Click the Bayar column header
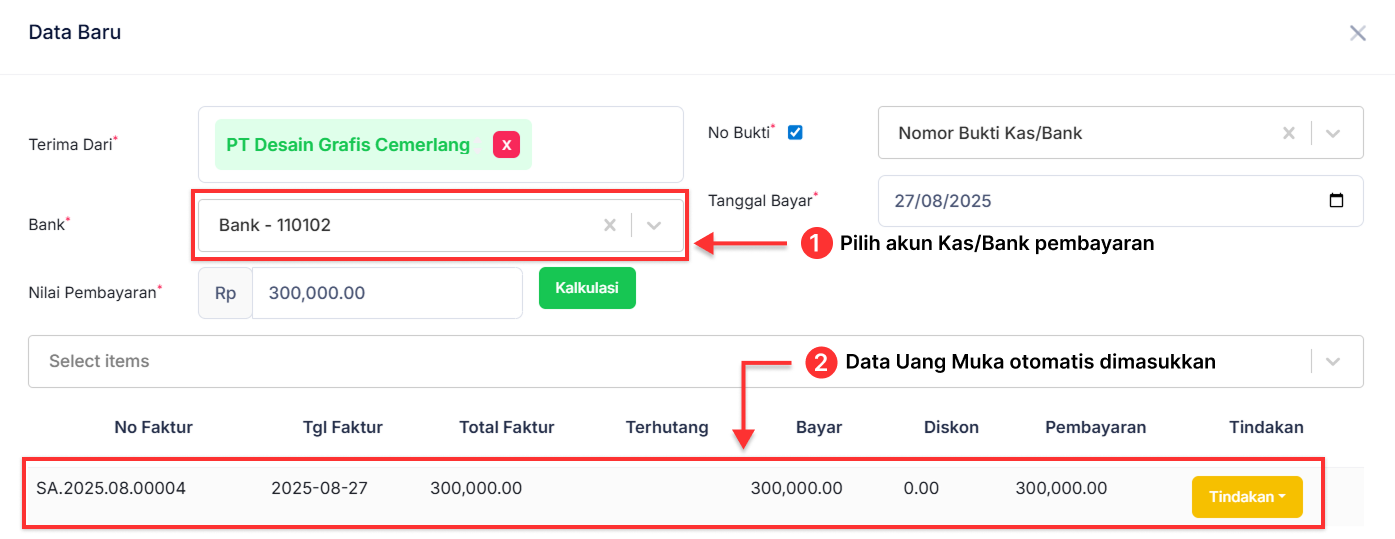1395x539 pixels. coord(819,427)
